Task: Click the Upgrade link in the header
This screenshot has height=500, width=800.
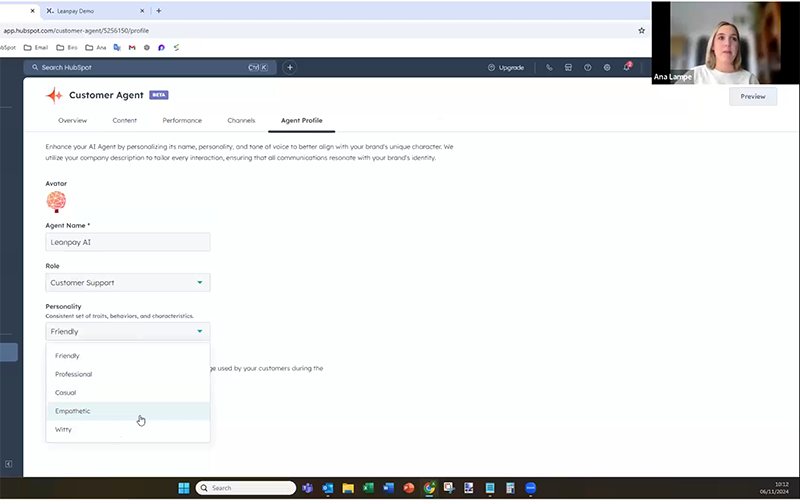Action: [x=506, y=67]
